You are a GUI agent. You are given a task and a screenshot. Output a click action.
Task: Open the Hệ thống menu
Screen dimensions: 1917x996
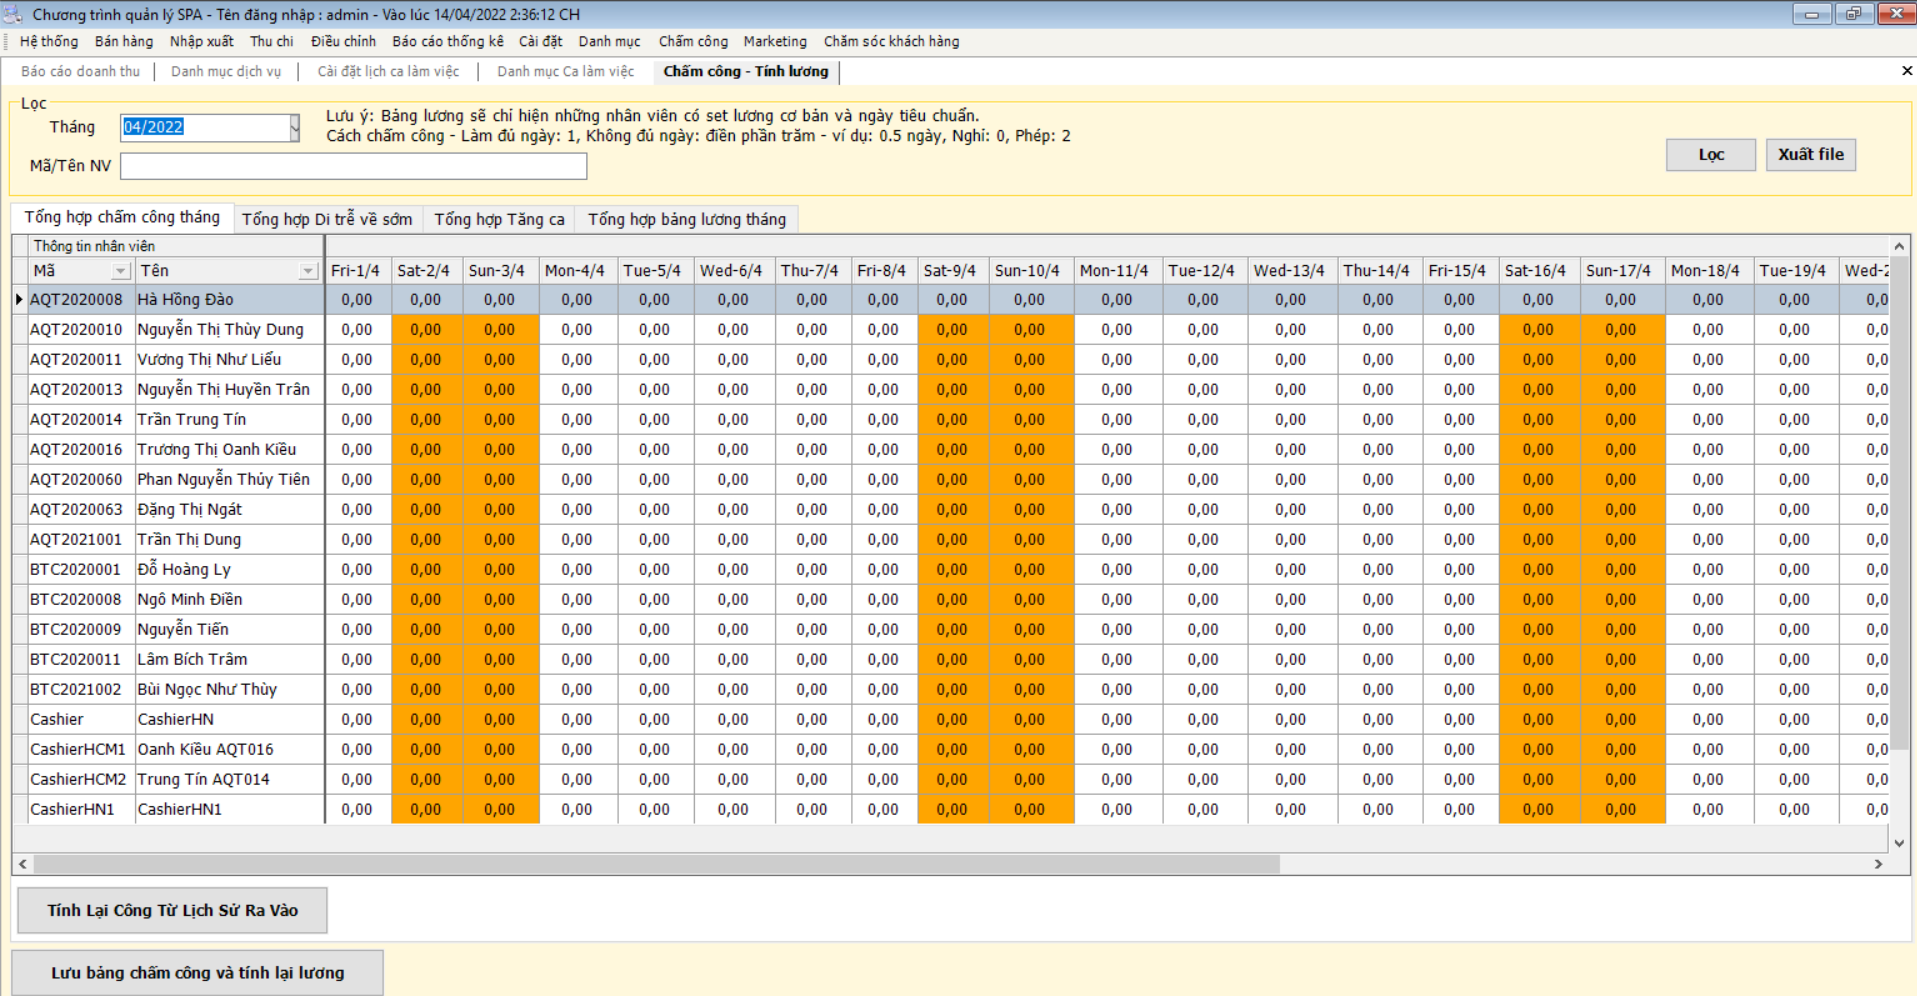click(48, 41)
